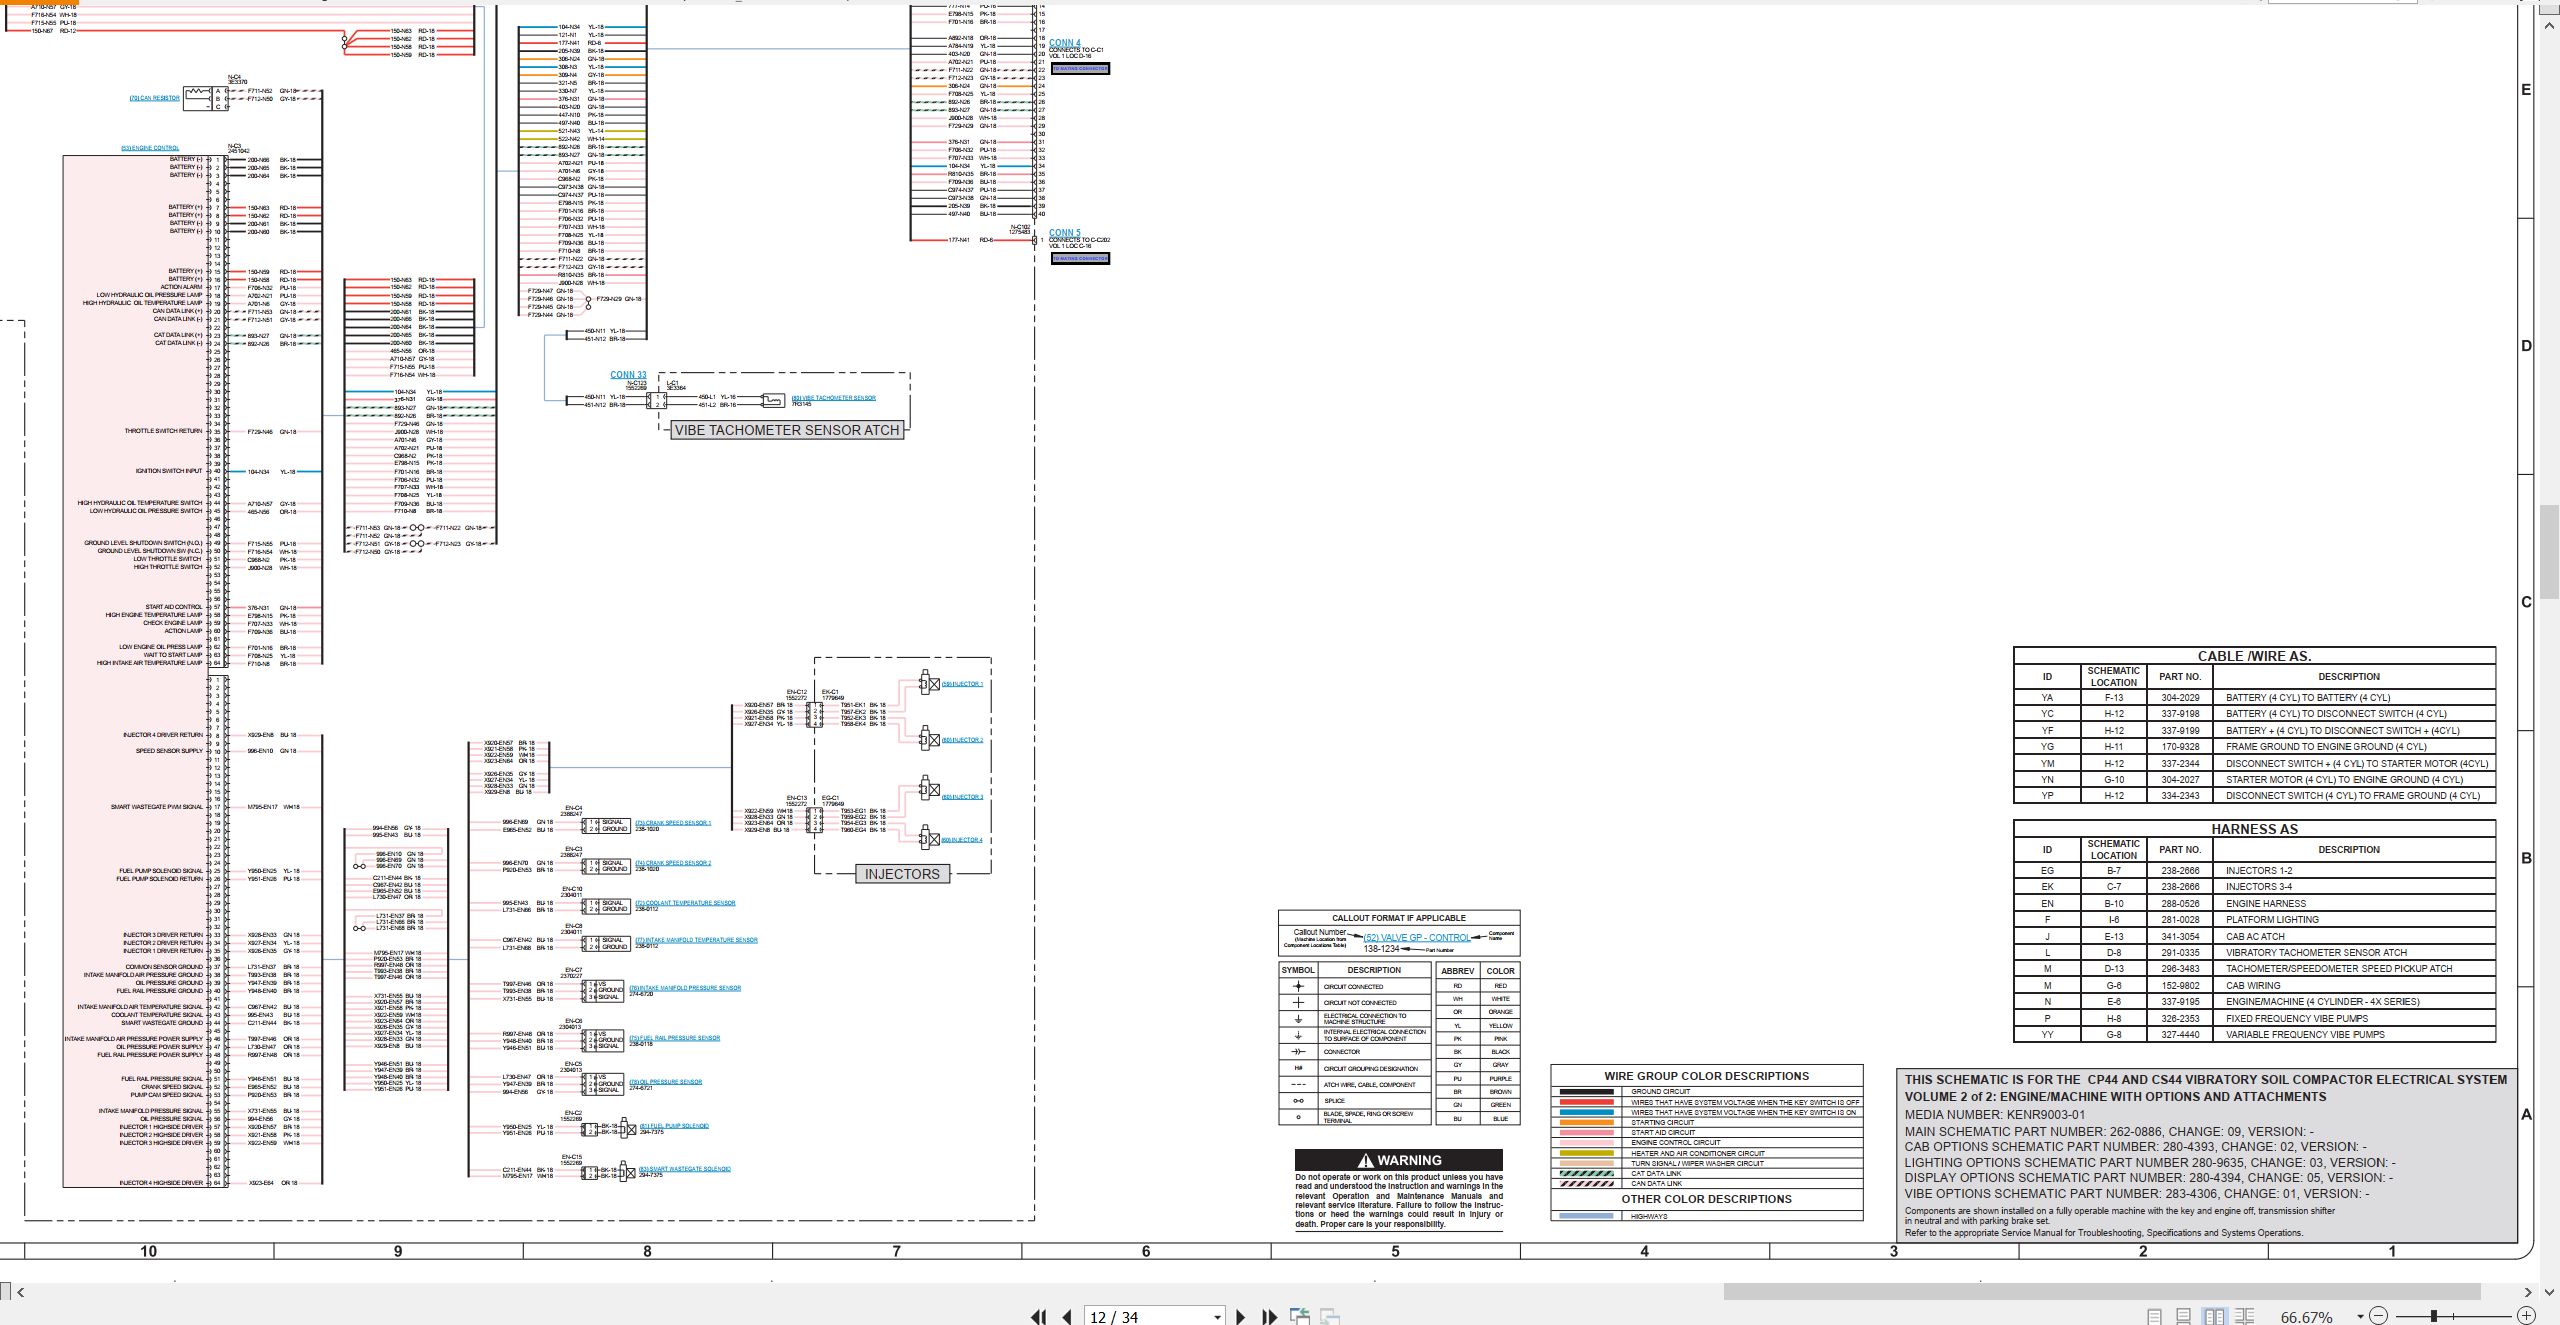The width and height of the screenshot is (2560, 1325).
Task: Open the FUEL PUMP SOLENOID link
Action: 674,1126
